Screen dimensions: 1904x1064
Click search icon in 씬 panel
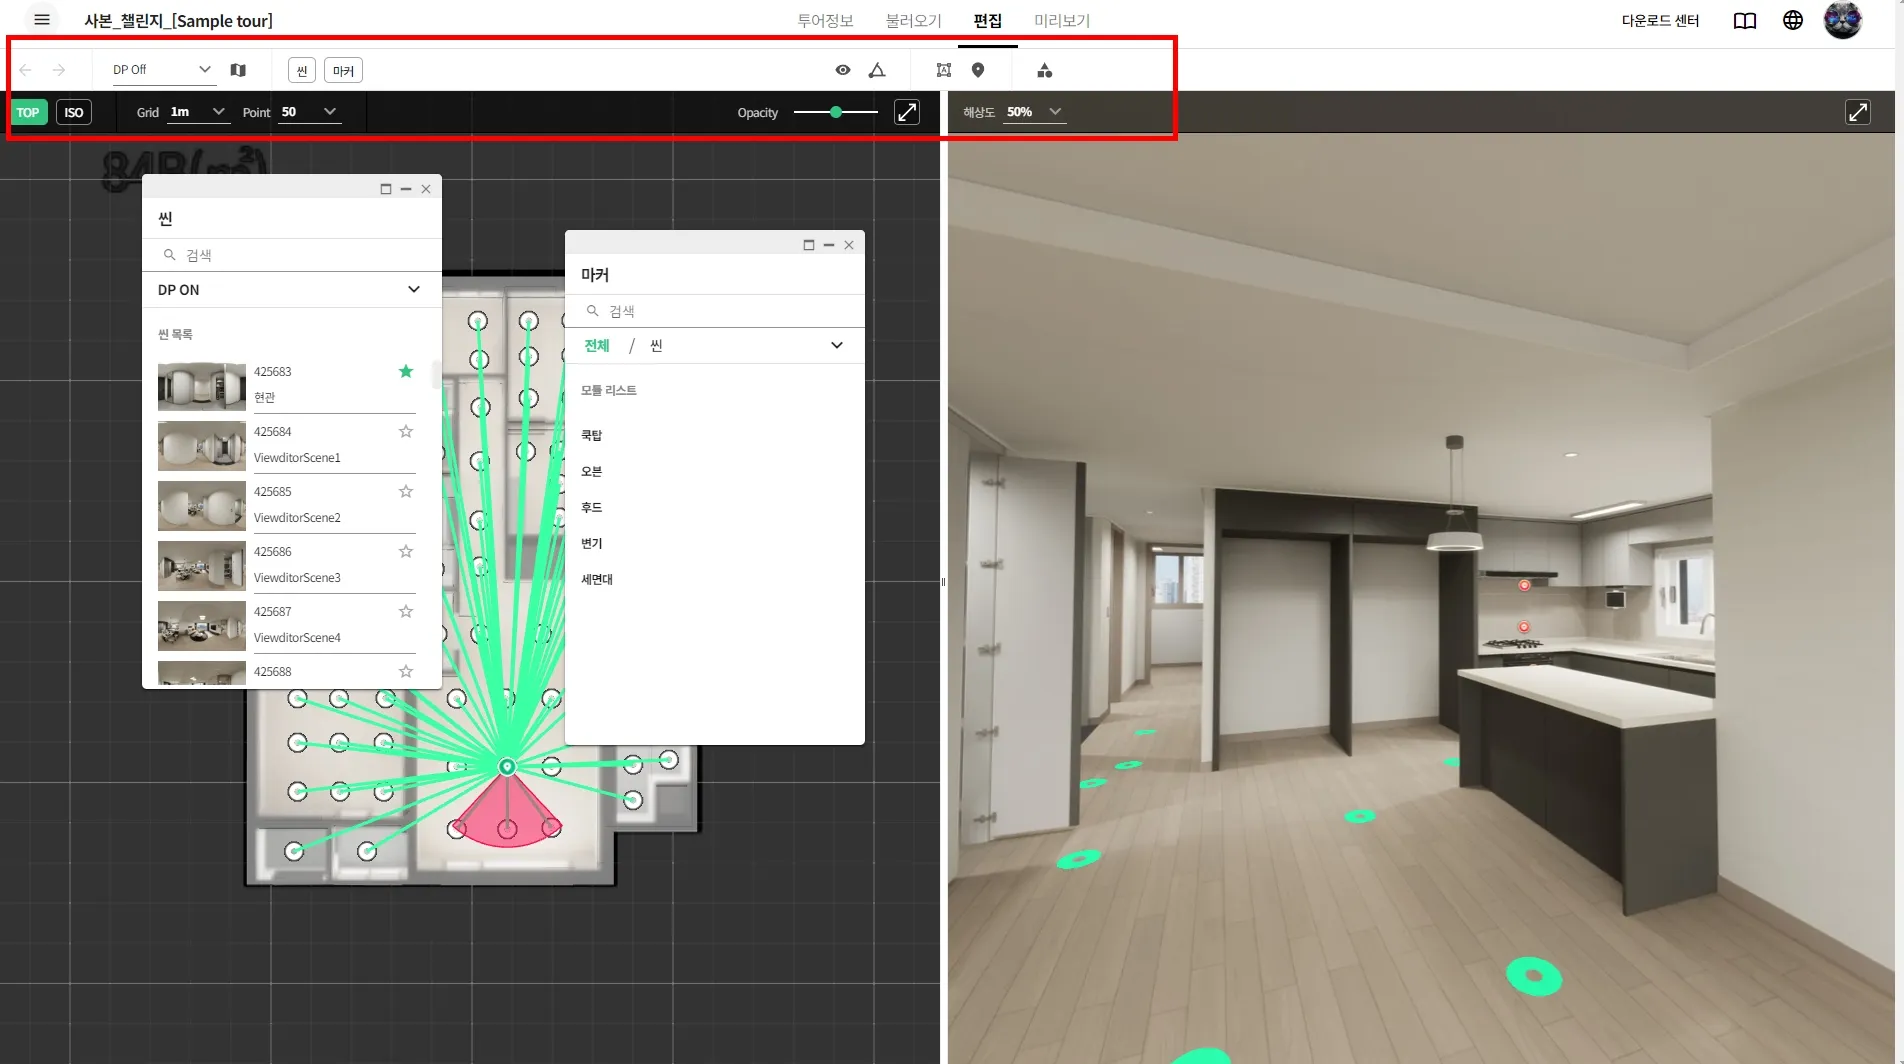[170, 255]
